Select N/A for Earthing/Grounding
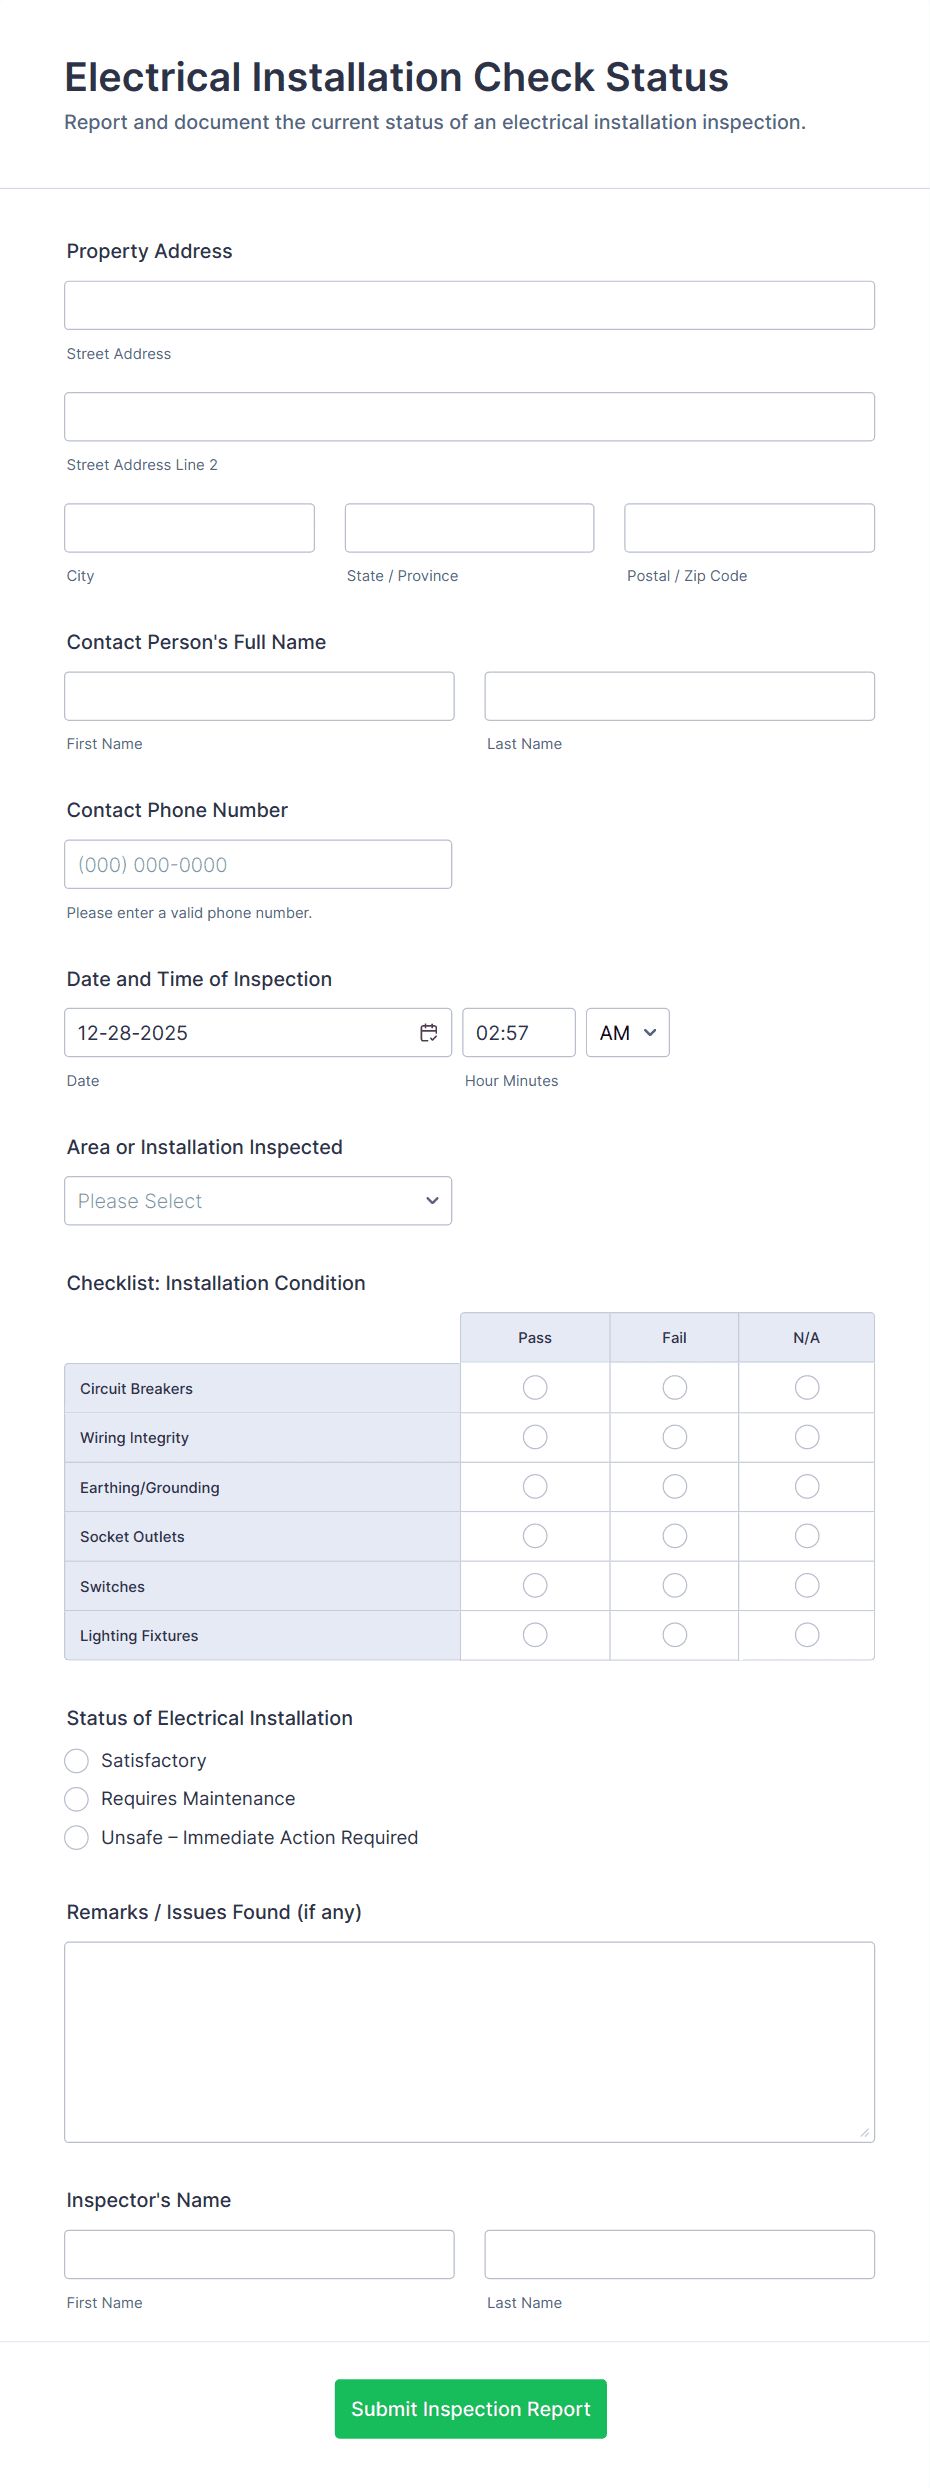The width and height of the screenshot is (930, 2488). point(806,1486)
